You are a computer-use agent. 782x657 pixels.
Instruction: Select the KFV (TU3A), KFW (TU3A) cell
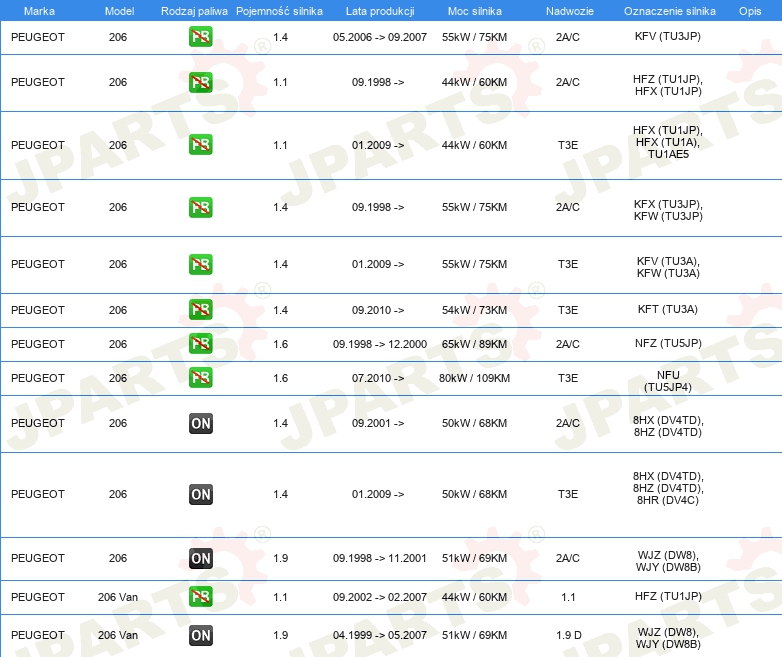pos(668,267)
